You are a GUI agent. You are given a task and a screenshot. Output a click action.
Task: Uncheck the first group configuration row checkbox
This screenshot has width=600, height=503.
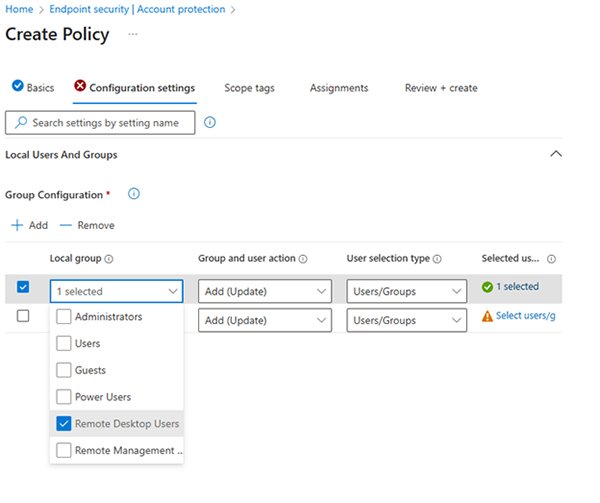23,286
